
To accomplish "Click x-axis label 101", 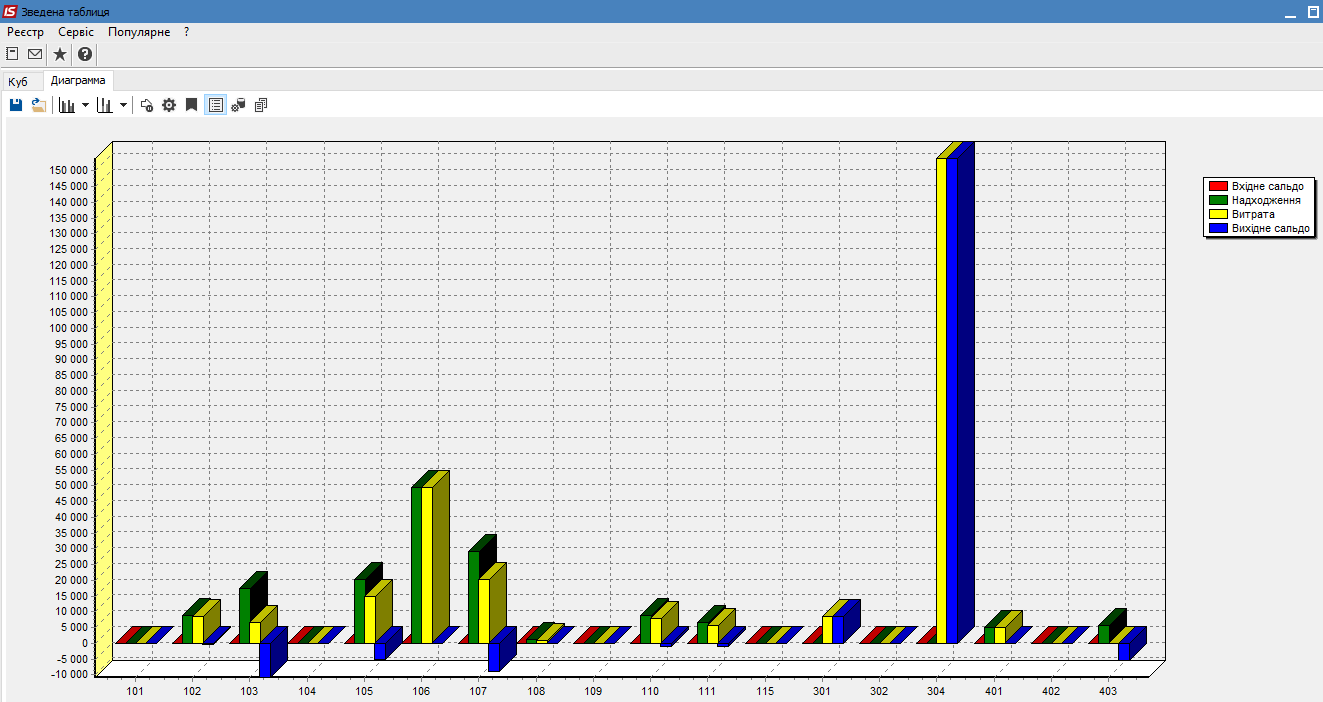I will pyautogui.click(x=136, y=691).
